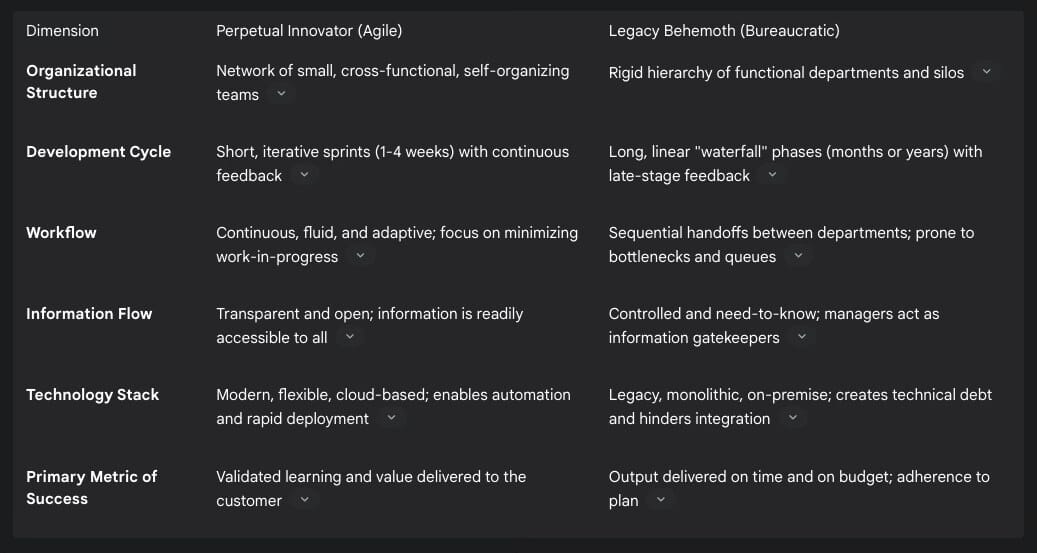Screen dimensions: 1037x553
Task: Expand chevron beside 'late-stage feedback'
Action: [772, 175]
